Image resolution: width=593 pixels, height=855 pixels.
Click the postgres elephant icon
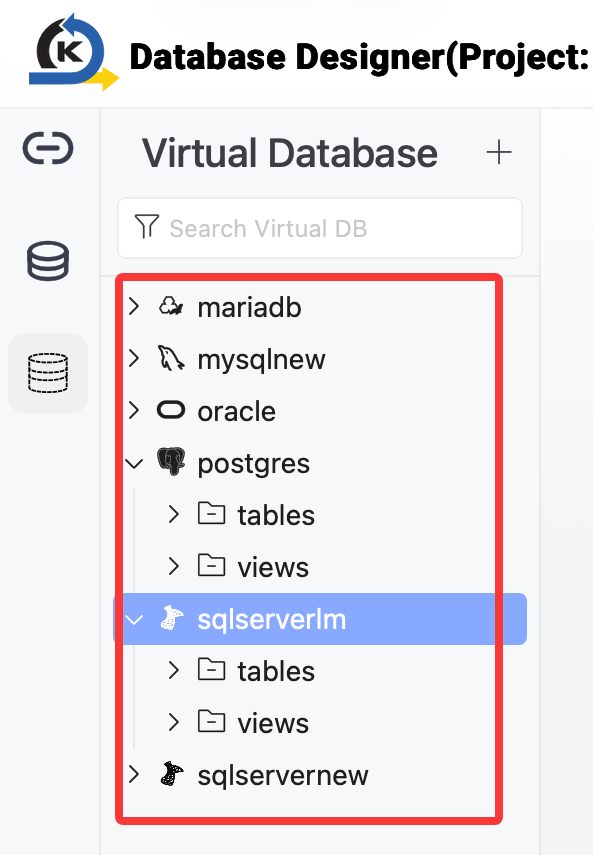tap(171, 462)
